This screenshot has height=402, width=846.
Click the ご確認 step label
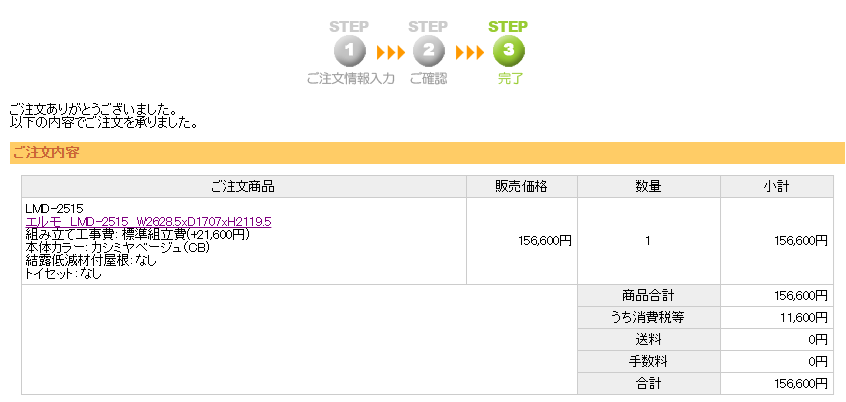[428, 79]
